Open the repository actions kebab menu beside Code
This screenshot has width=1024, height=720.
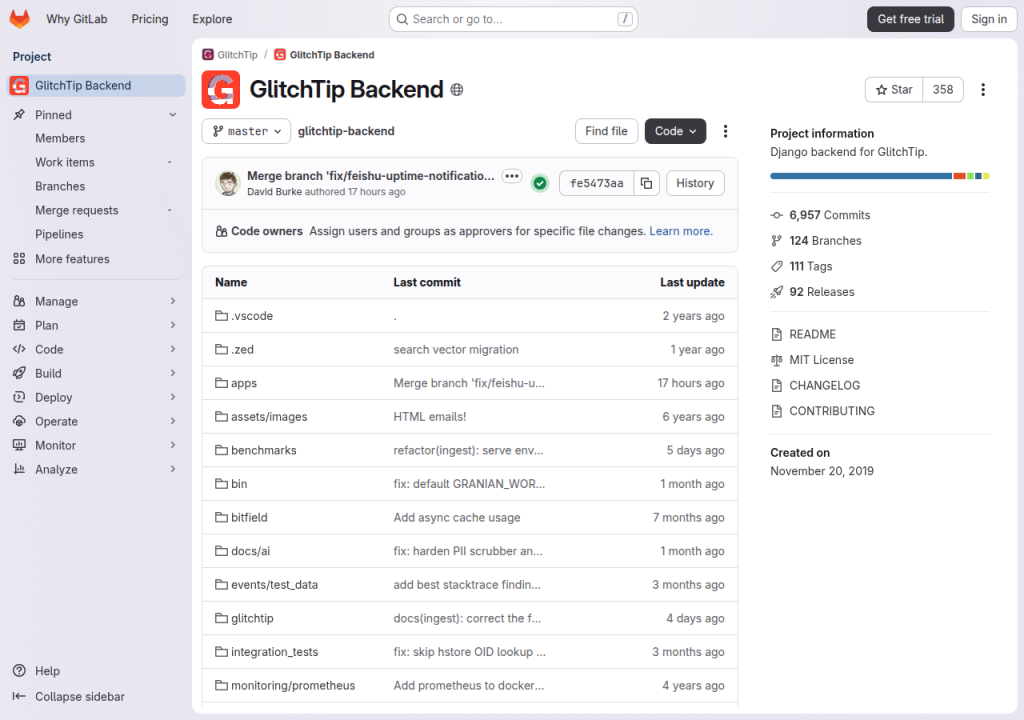pos(725,131)
